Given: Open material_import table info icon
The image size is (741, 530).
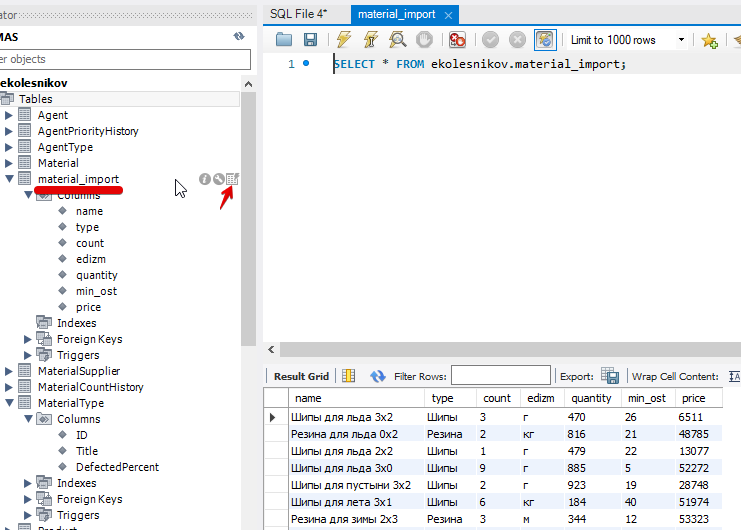Looking at the screenshot, I should point(204,179).
